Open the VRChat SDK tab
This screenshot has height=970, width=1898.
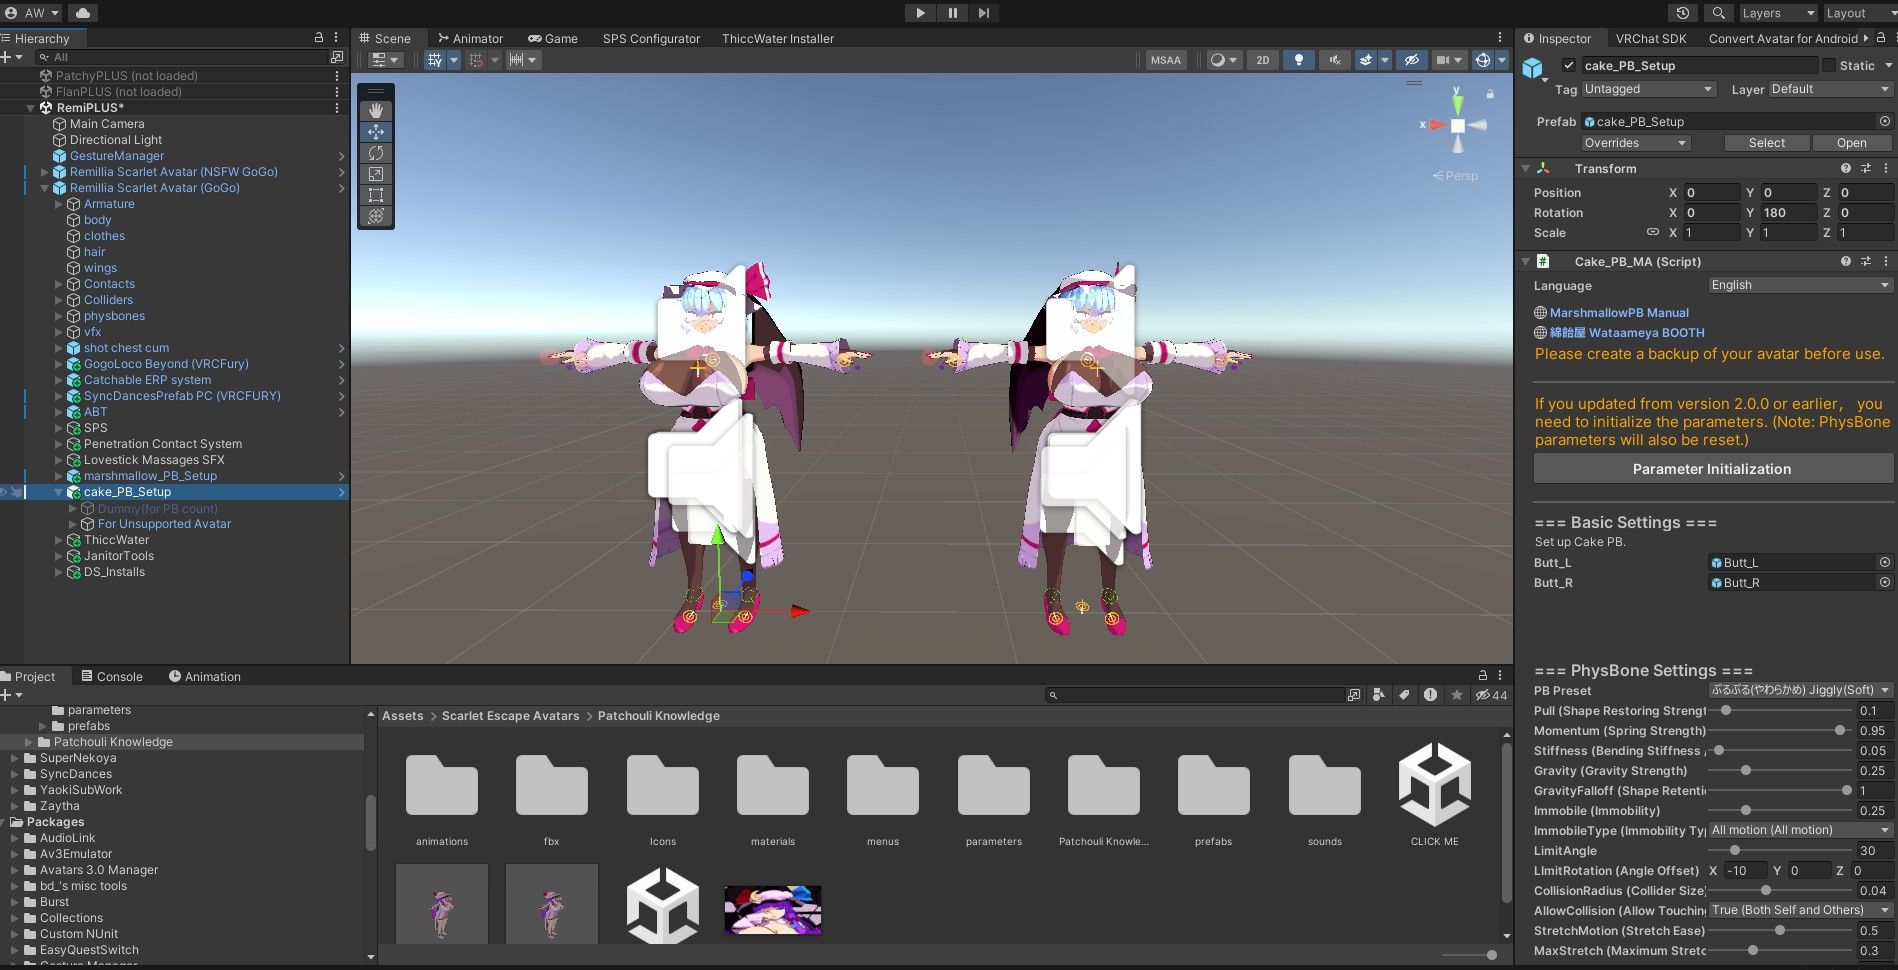(1651, 38)
